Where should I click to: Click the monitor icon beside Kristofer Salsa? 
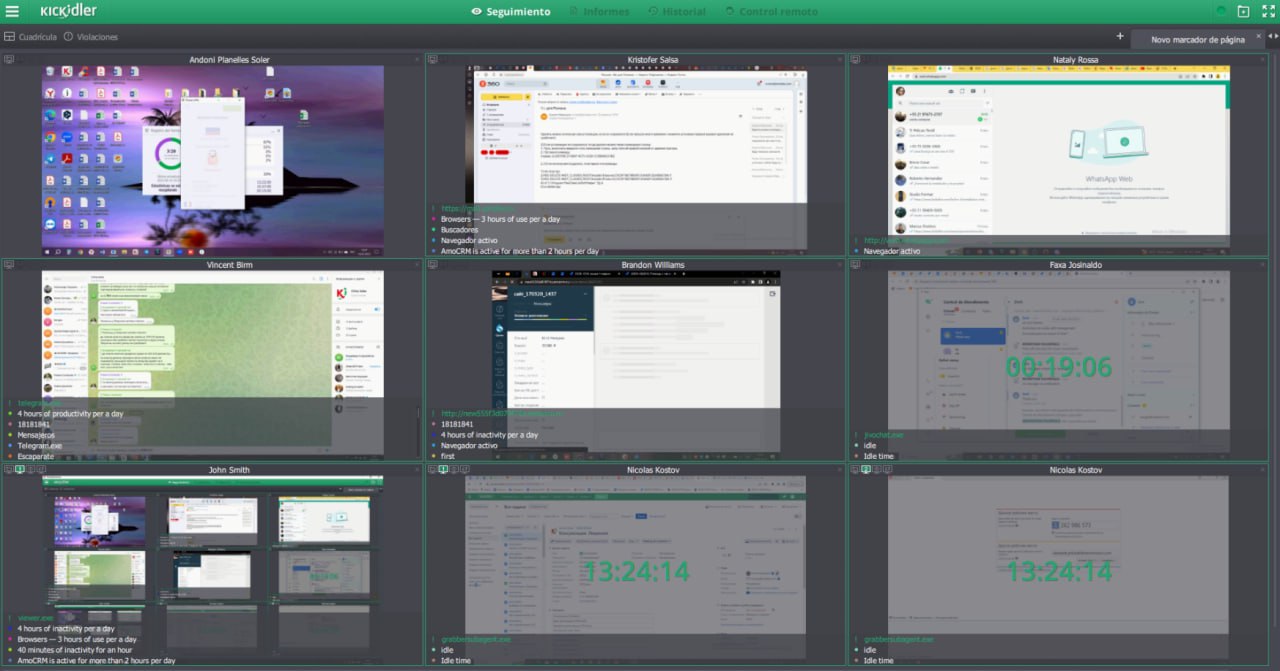point(432,60)
